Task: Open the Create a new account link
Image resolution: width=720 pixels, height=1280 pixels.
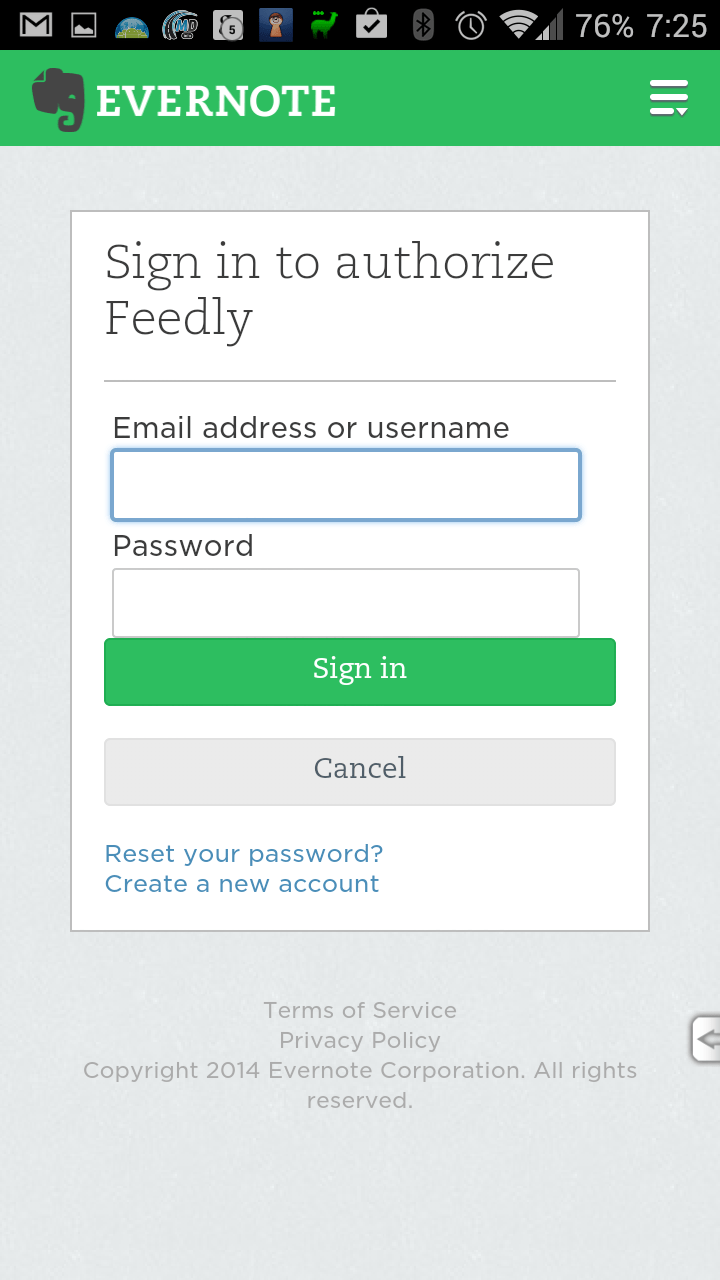Action: click(242, 884)
